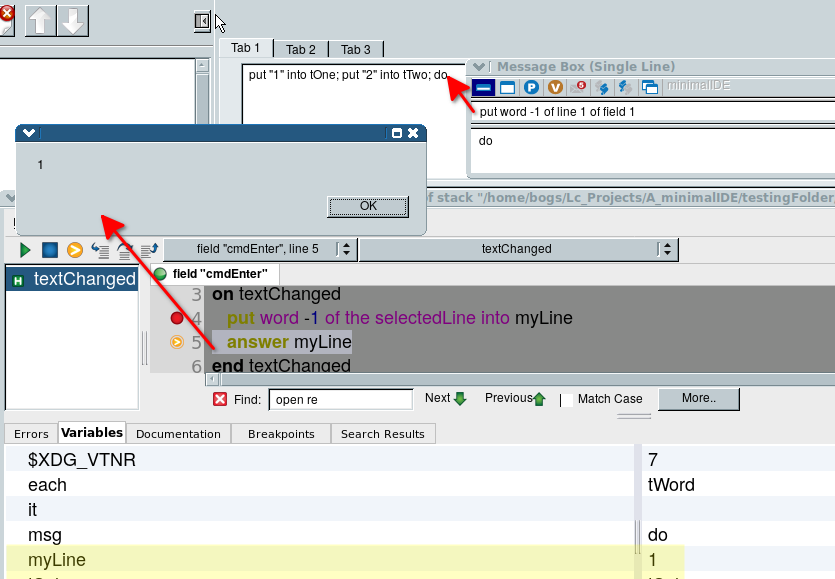Open the Variables tab
The image size is (835, 579).
tap(92, 433)
